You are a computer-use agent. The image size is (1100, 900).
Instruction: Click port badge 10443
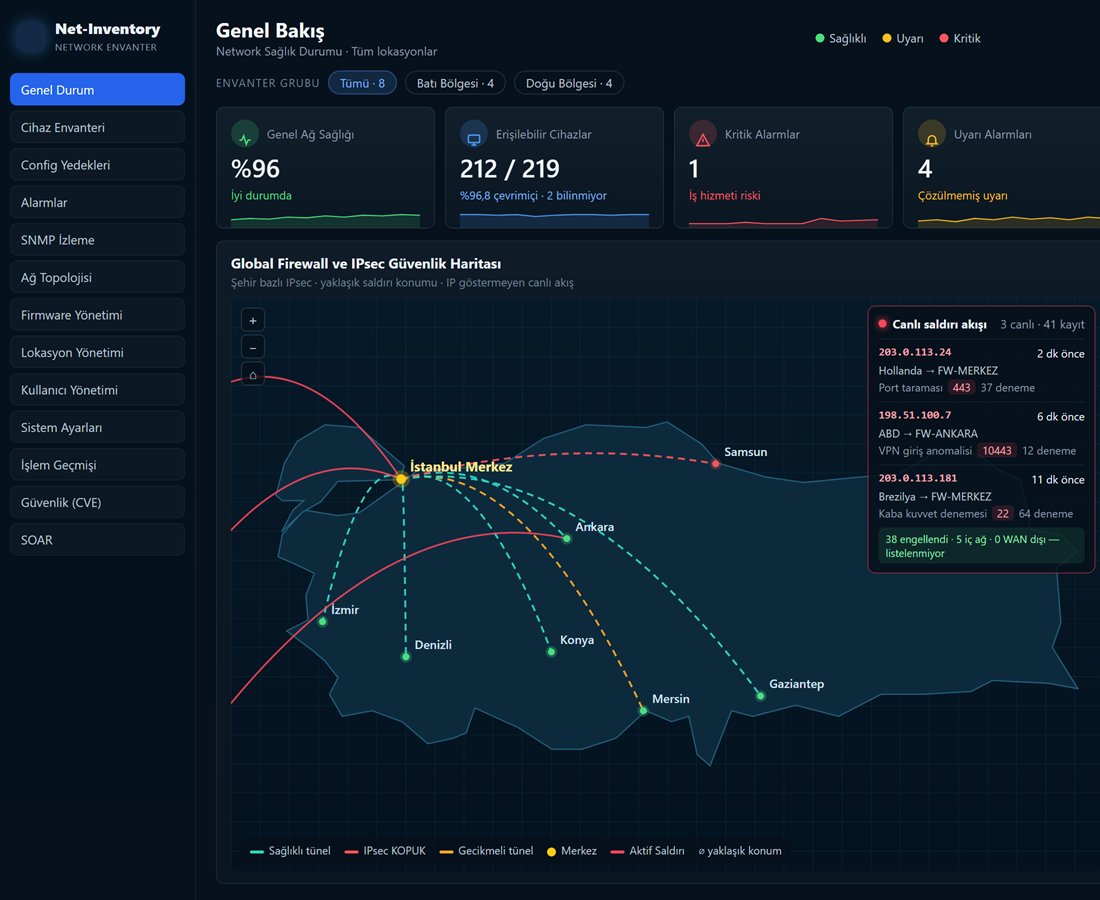(x=997, y=451)
